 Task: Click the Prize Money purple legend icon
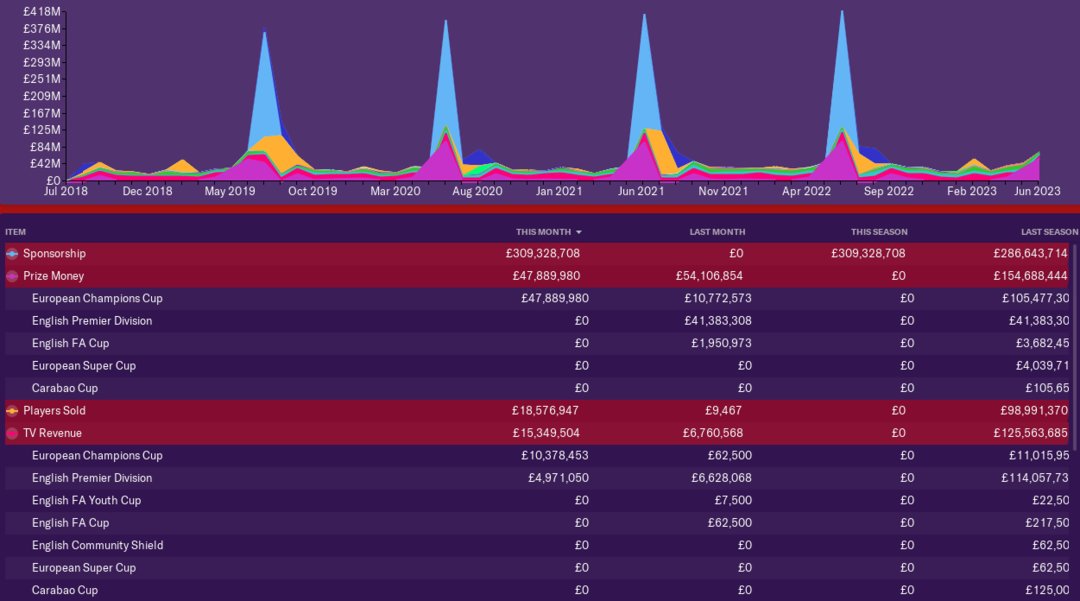click(12, 276)
